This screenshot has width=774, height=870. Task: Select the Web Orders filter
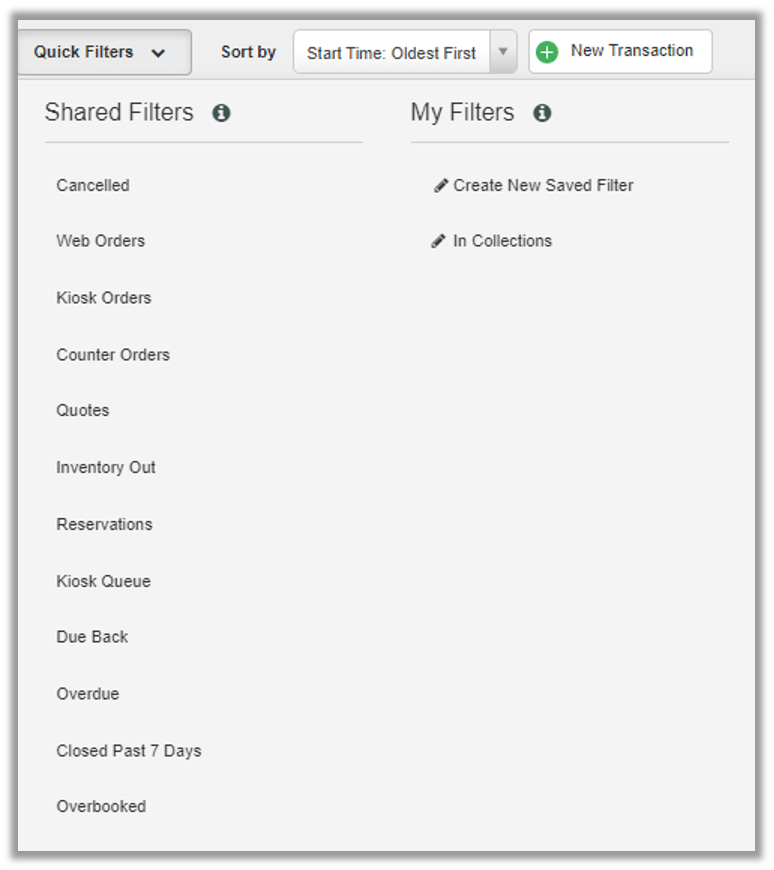100,241
